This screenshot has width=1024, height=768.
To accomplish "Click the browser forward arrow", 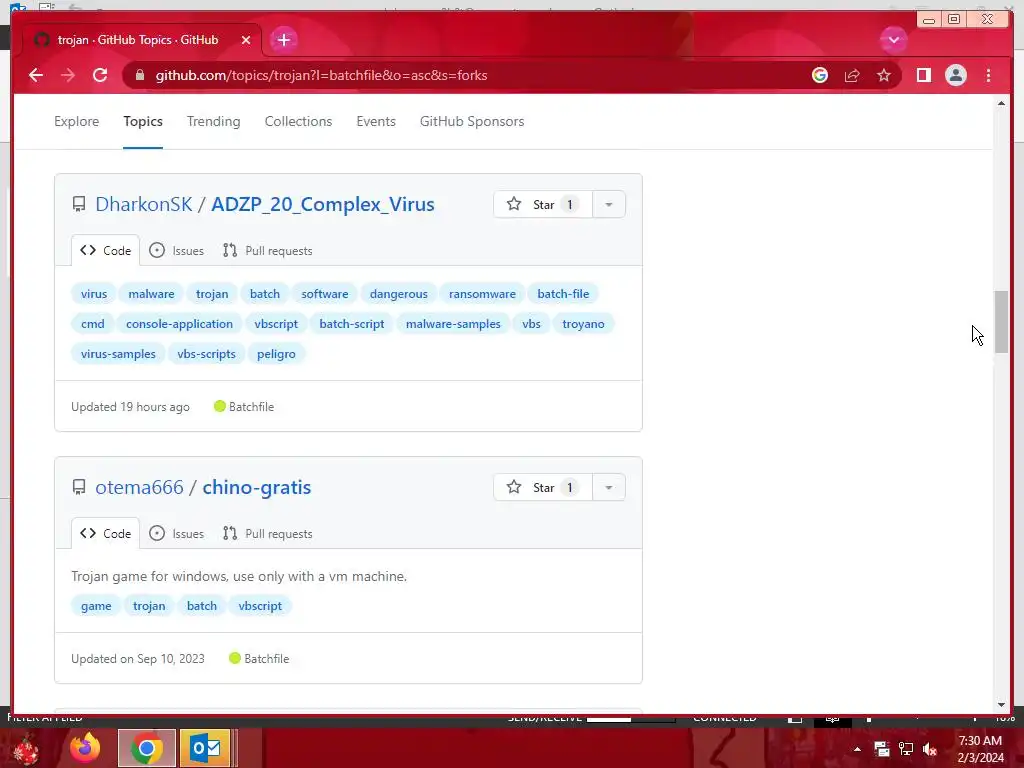I will [68, 75].
